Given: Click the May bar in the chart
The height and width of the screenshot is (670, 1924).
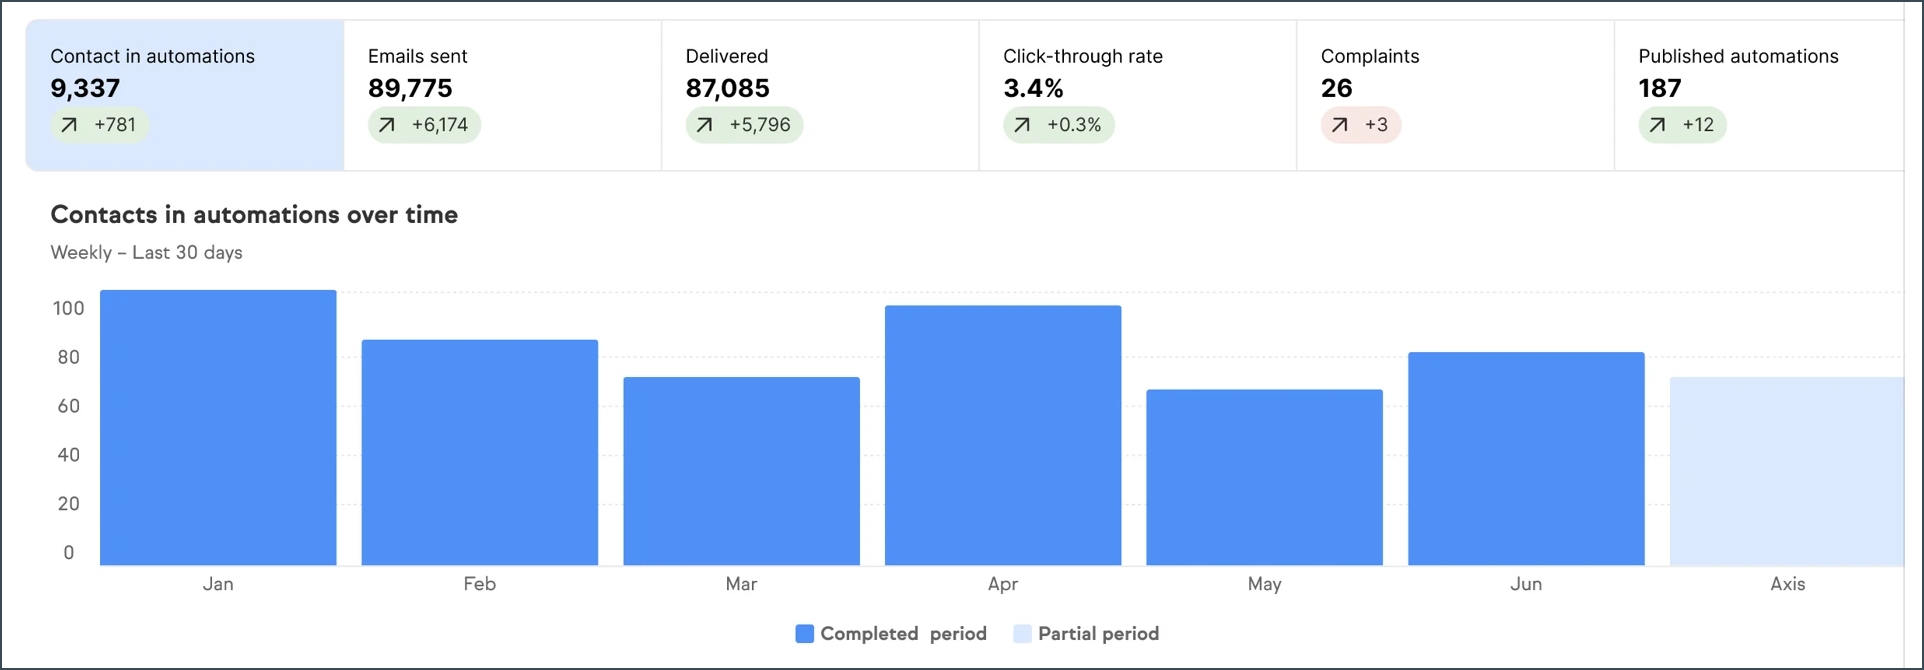Looking at the screenshot, I should 1265,478.
